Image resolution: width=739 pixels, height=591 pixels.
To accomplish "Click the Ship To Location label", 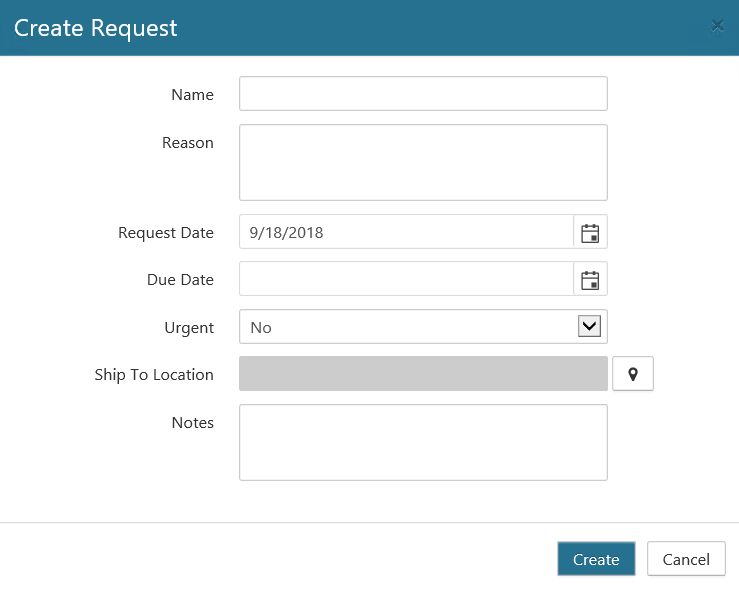I will [x=154, y=375].
